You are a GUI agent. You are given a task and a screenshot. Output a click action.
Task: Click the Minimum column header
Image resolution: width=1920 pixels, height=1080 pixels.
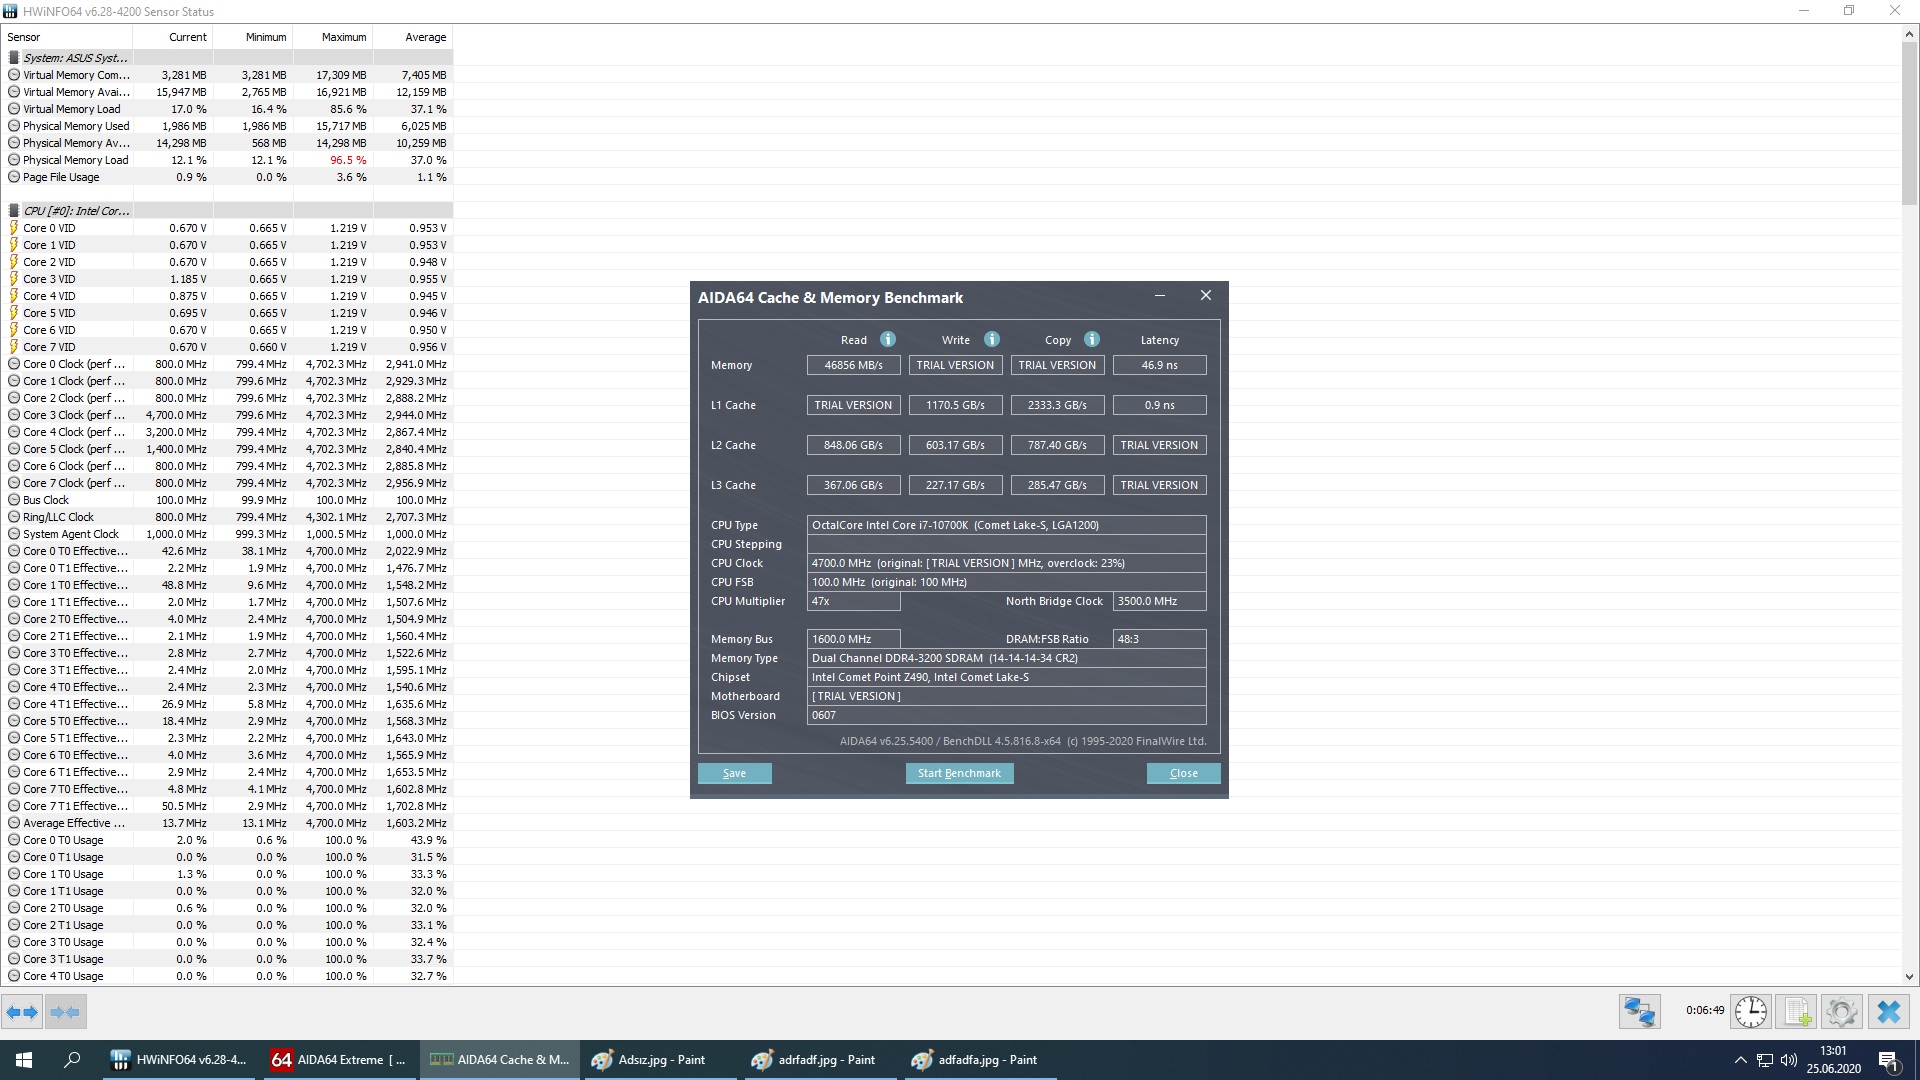coord(252,37)
